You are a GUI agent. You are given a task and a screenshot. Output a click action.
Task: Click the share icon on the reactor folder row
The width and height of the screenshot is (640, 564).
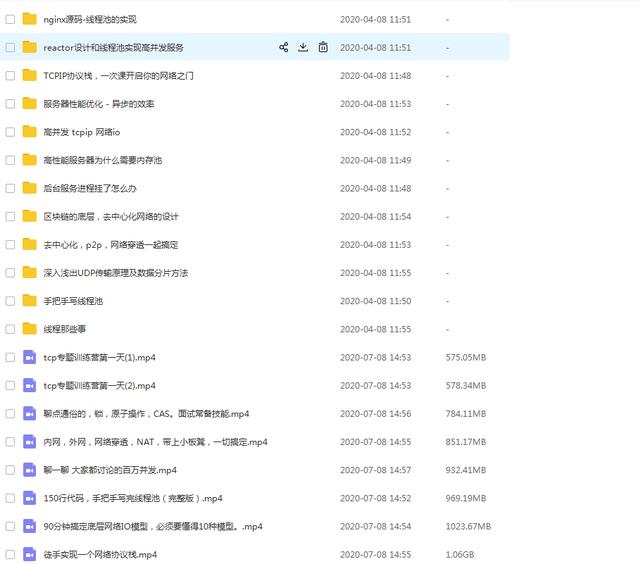[x=284, y=47]
